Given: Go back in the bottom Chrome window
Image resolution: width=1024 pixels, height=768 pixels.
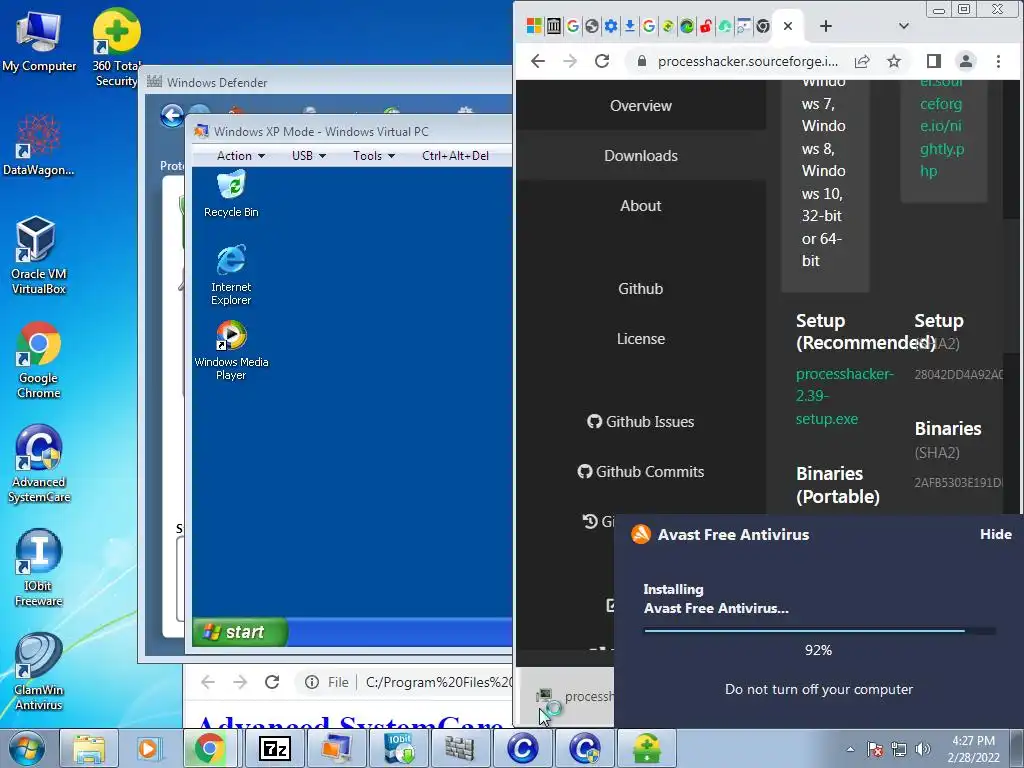Looking at the screenshot, I should click(208, 682).
